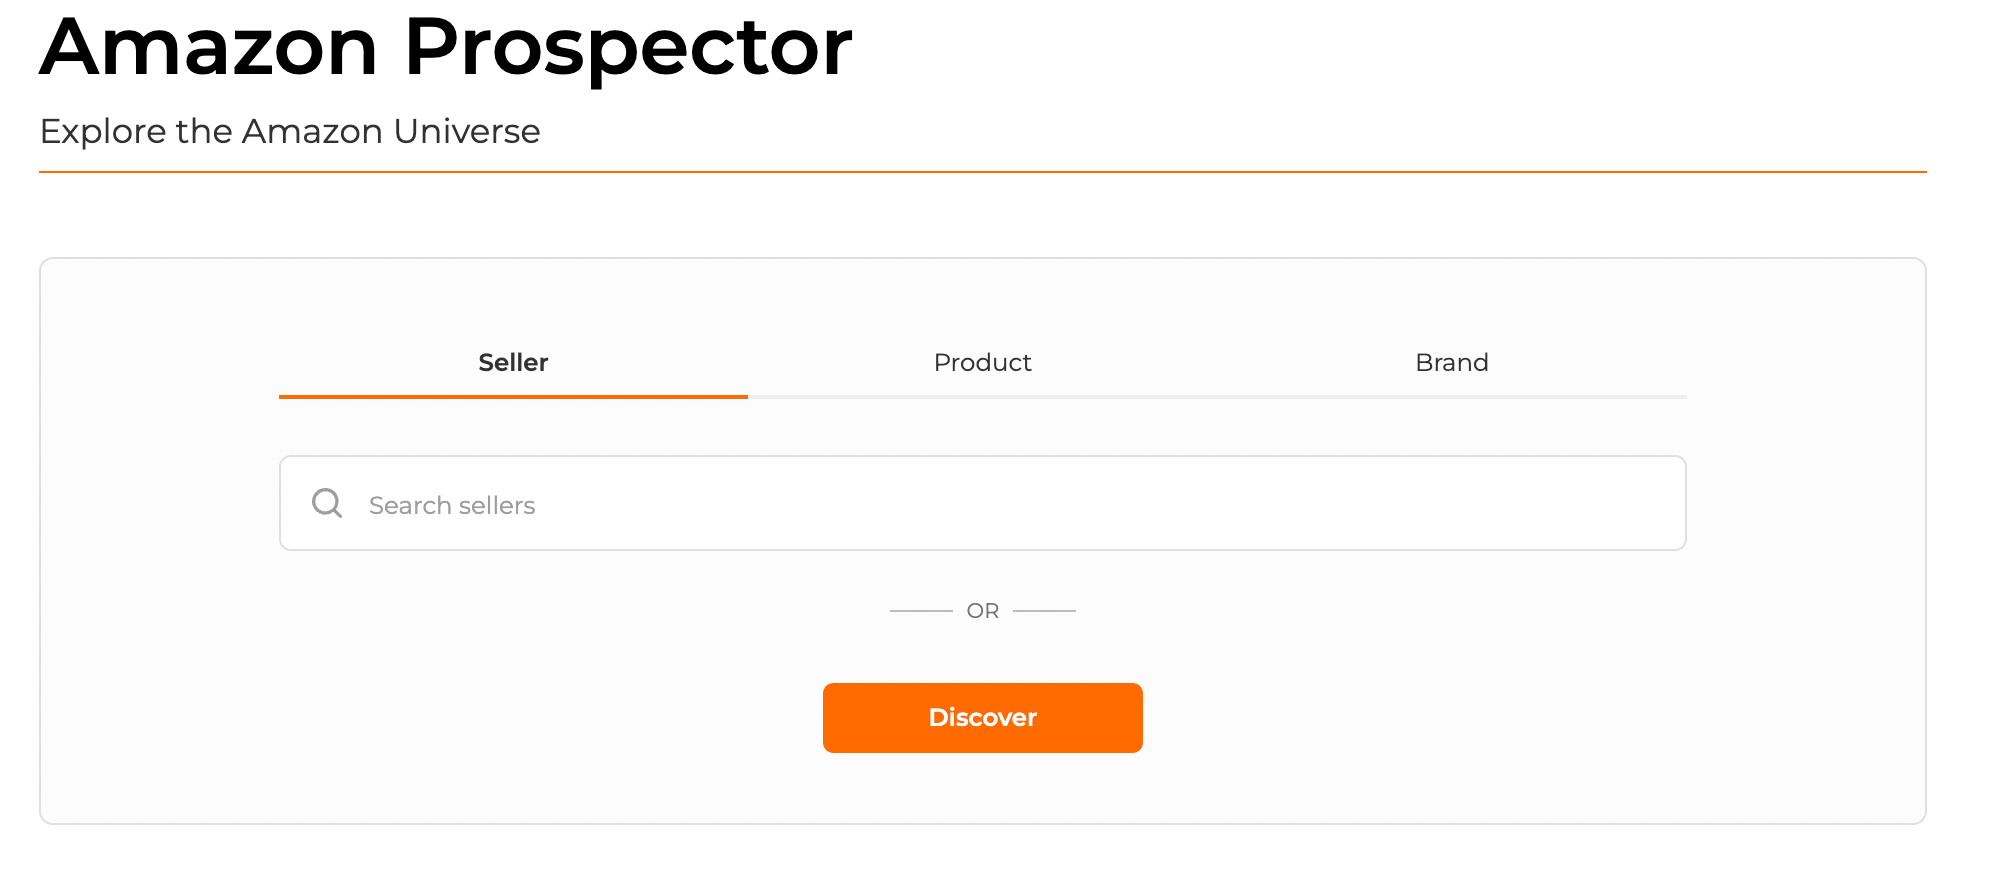Open the Brand tab
Viewport: 2004px width, 874px height.
1451,363
